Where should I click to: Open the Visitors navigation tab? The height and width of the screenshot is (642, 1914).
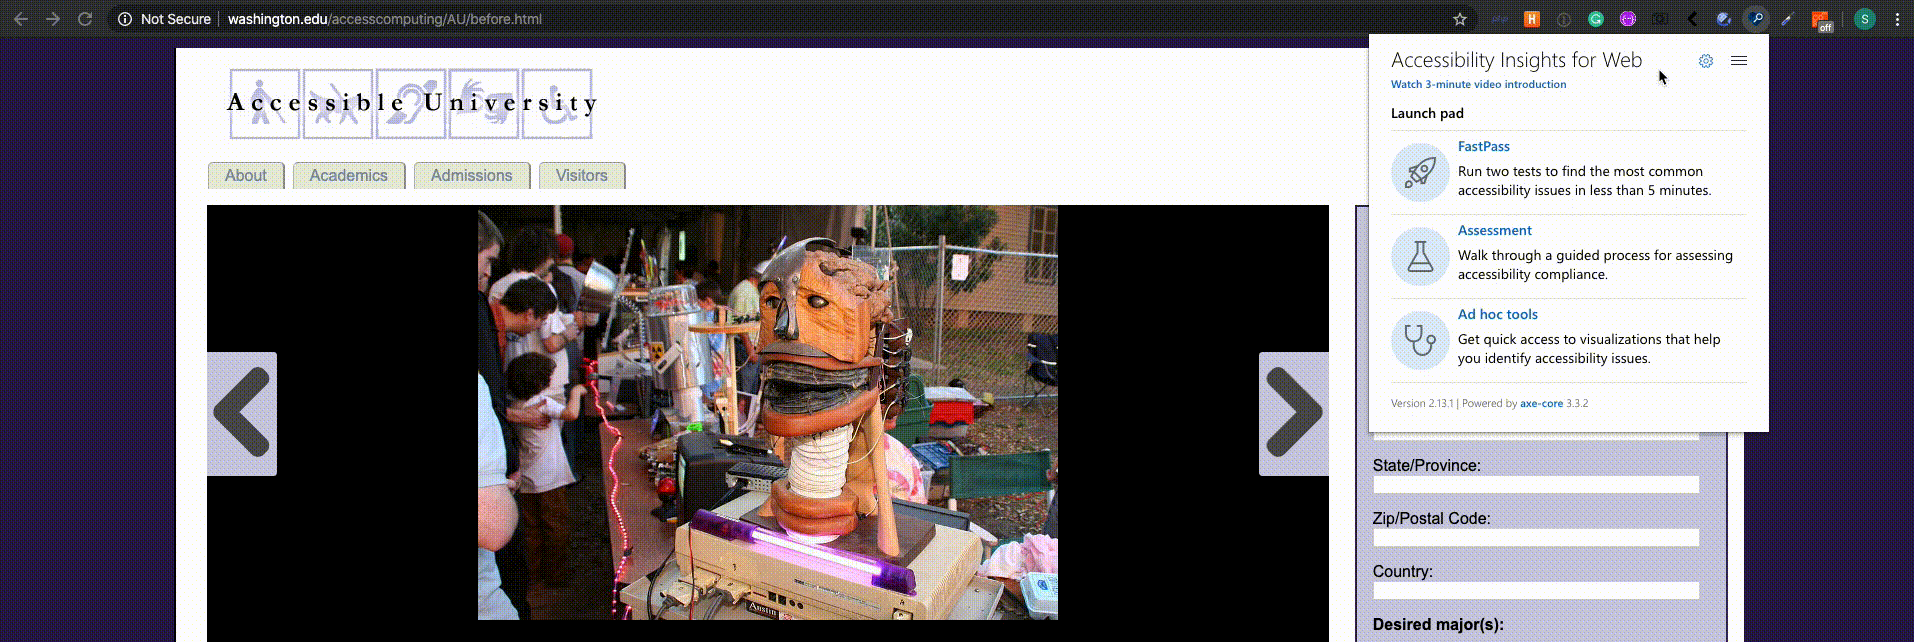(582, 175)
